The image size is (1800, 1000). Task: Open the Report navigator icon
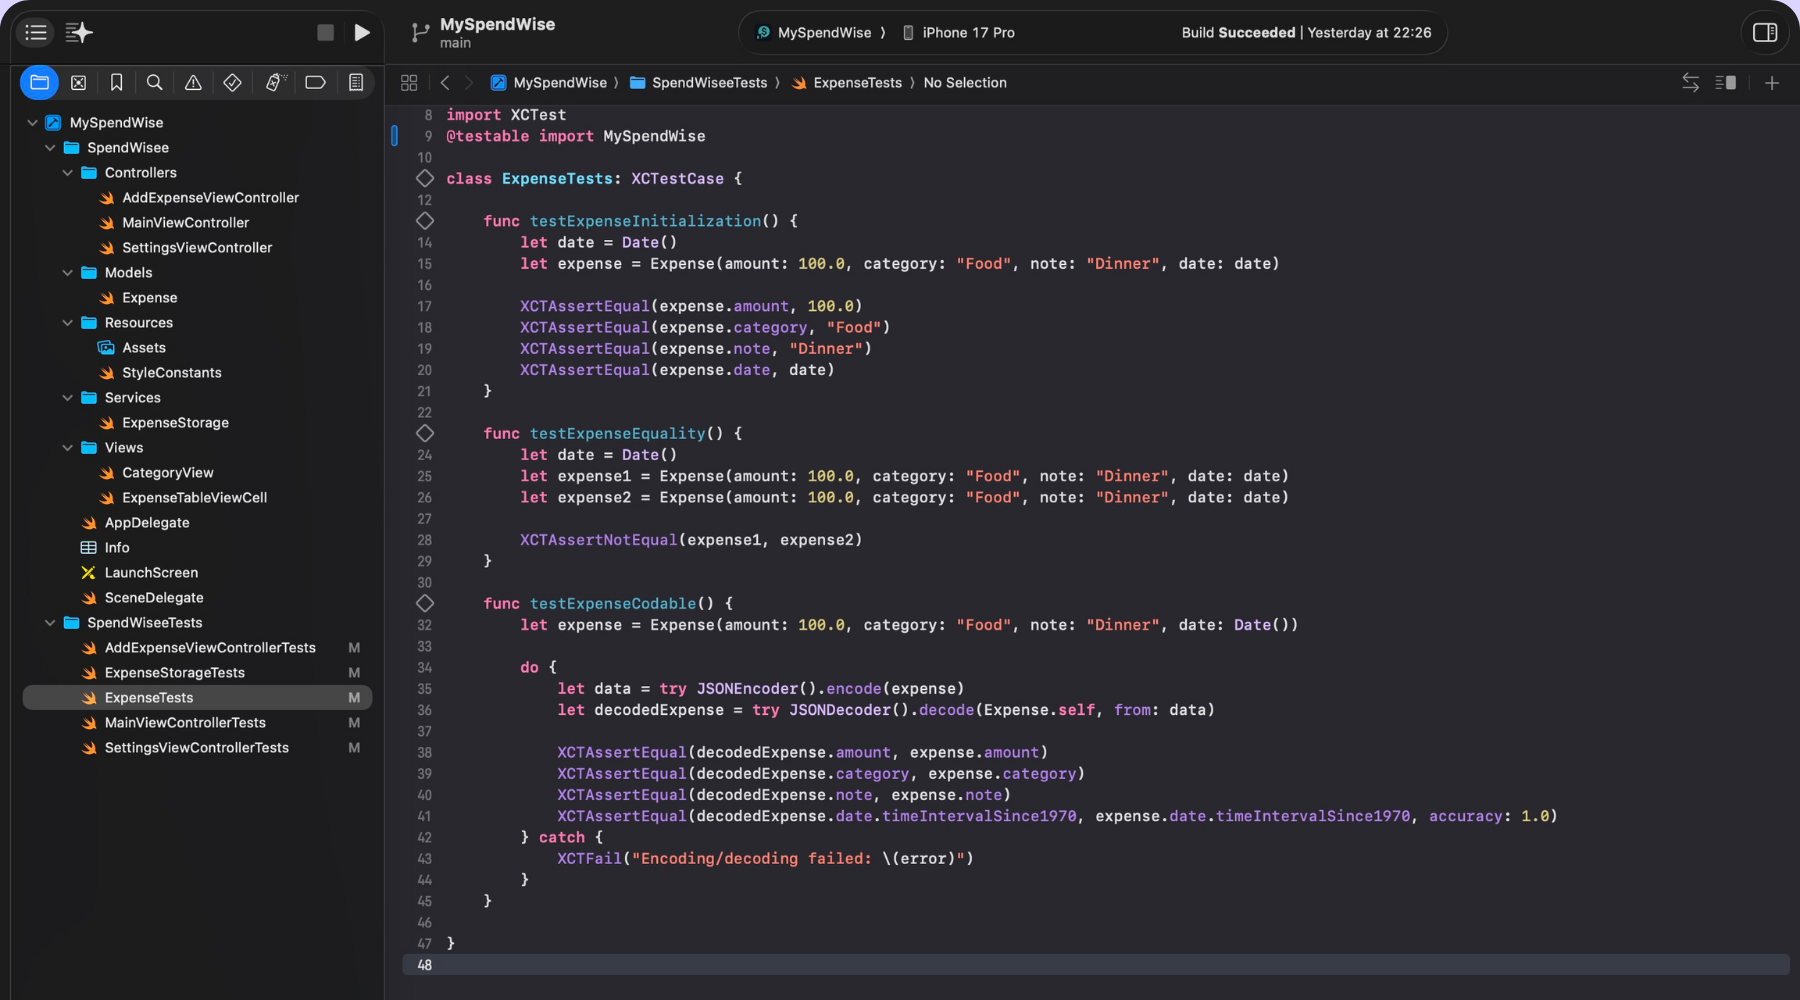coord(355,83)
